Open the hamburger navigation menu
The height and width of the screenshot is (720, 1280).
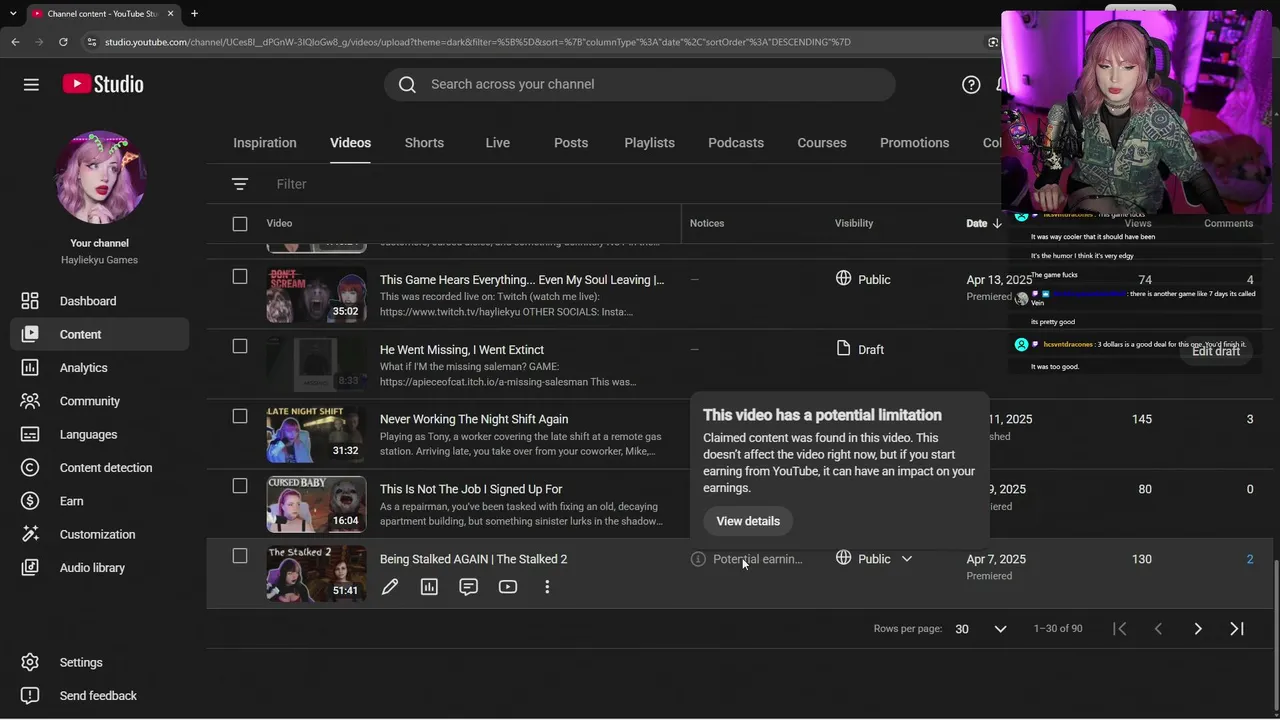[31, 84]
